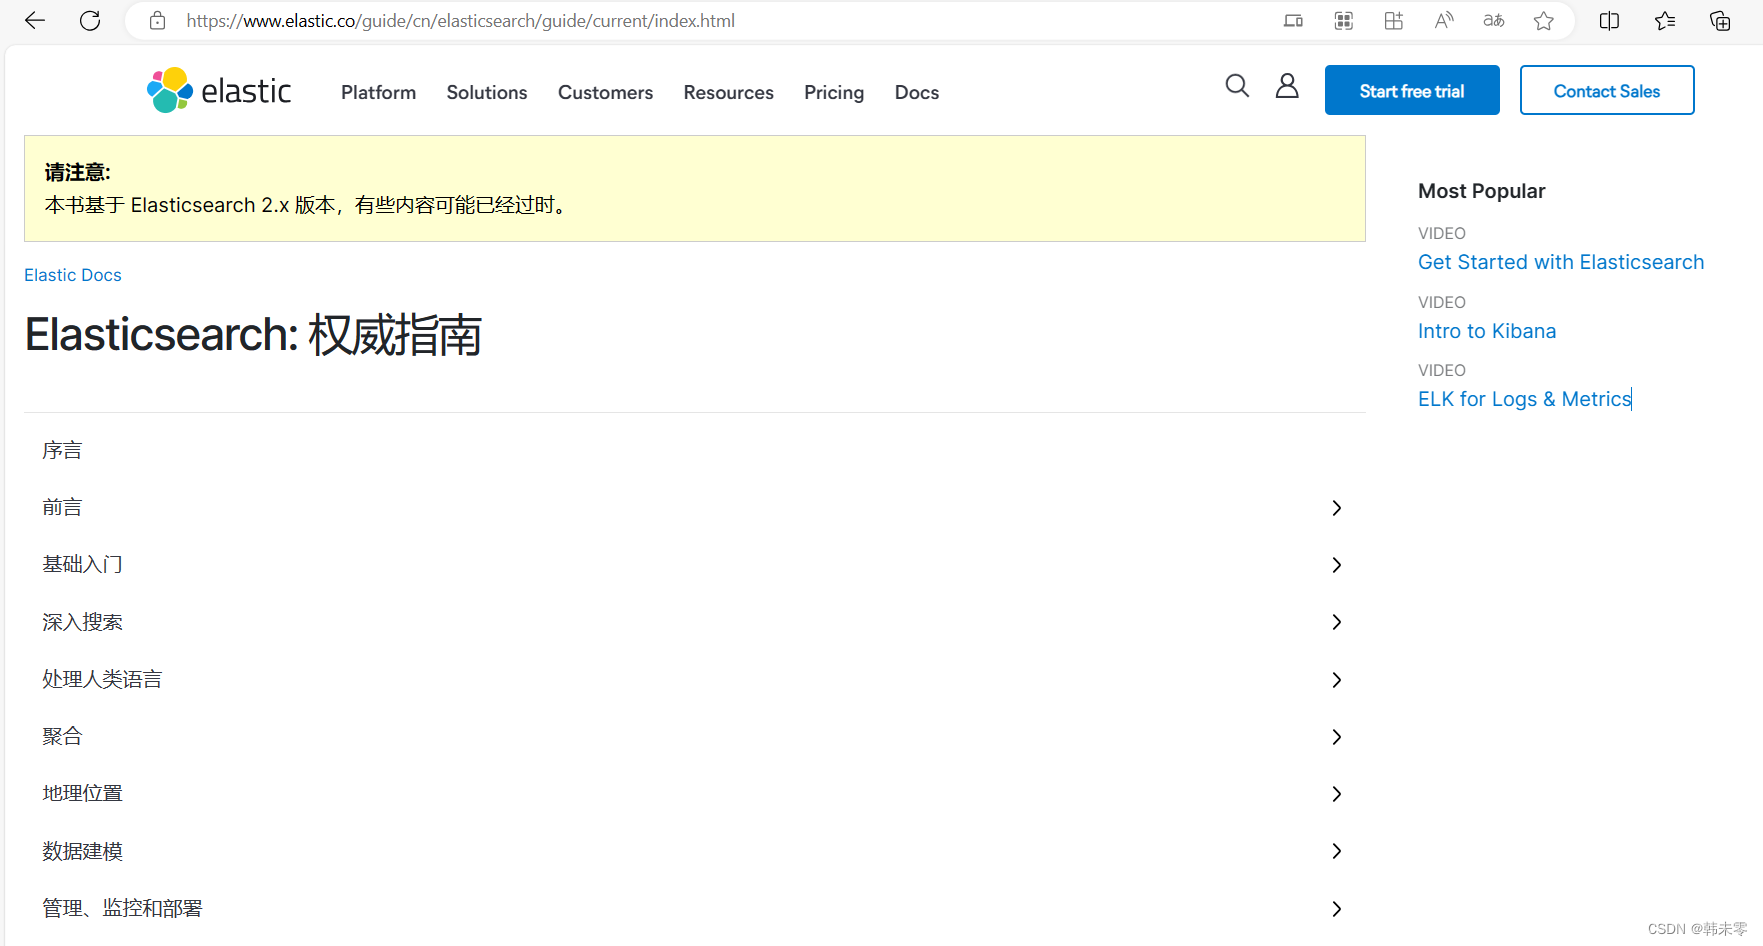Screen dimensions: 1763x946
Task: Open the site information lock icon
Action: coord(157,20)
